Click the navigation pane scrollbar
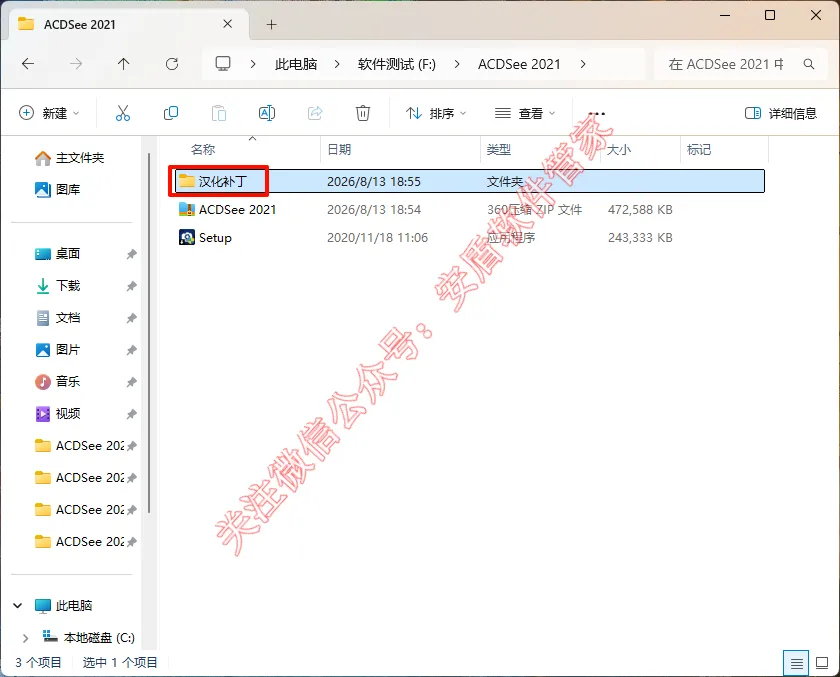Screen dimensions: 840x677 148,332
